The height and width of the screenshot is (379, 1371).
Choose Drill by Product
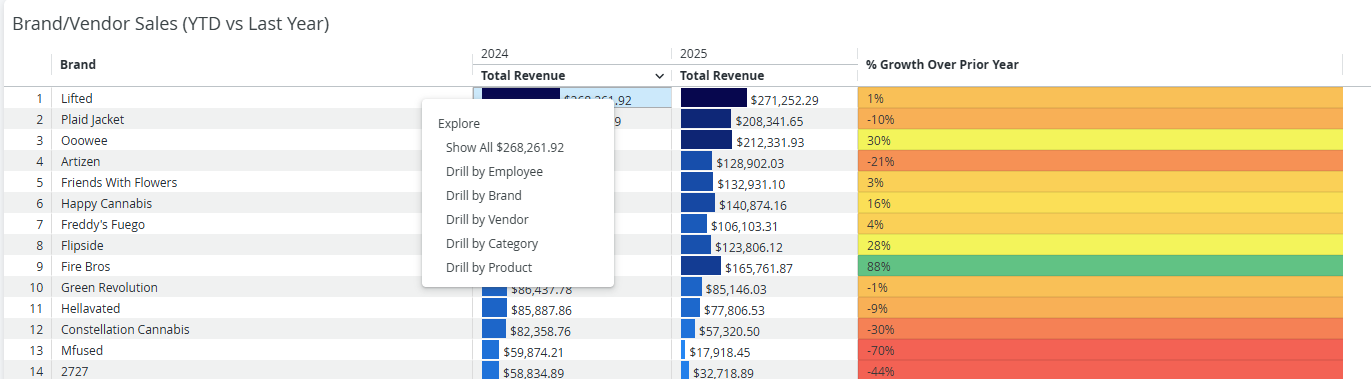tap(489, 267)
